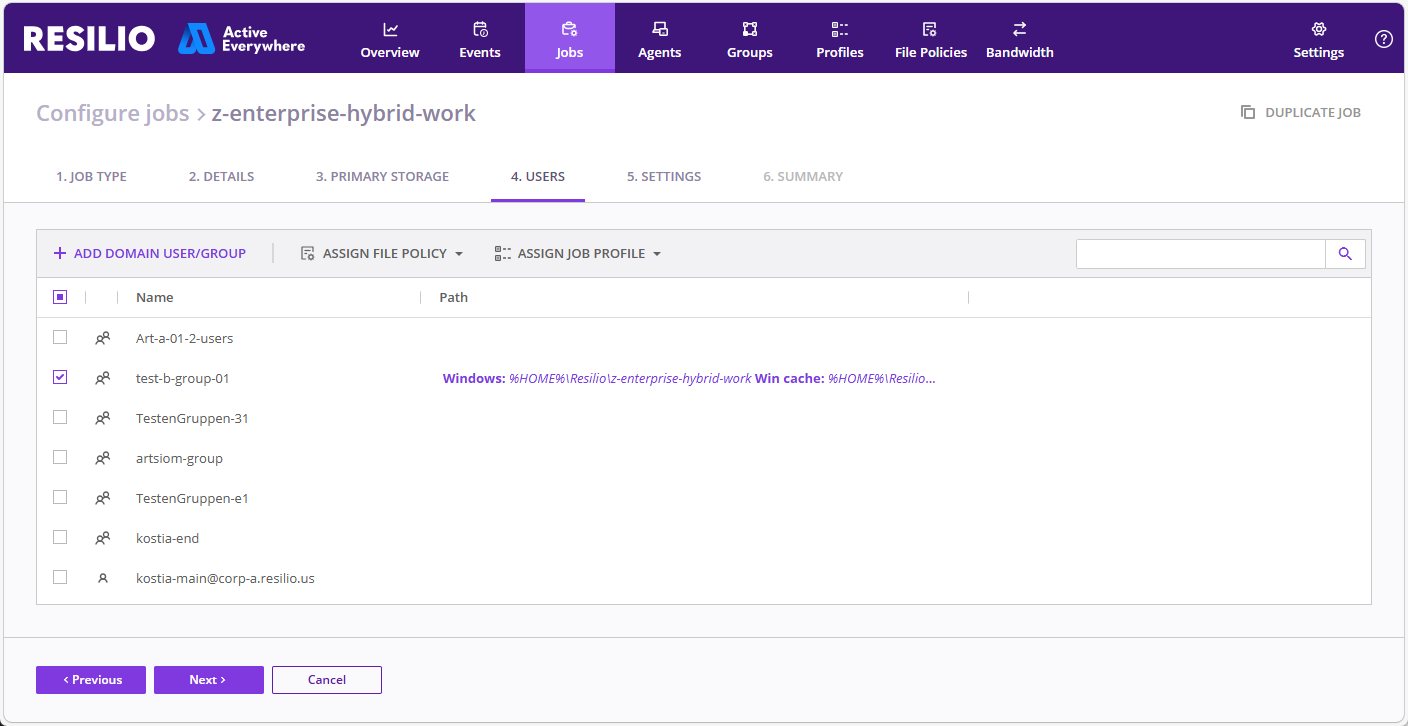
Task: Select the test-b-group-01 name
Action: coord(183,379)
